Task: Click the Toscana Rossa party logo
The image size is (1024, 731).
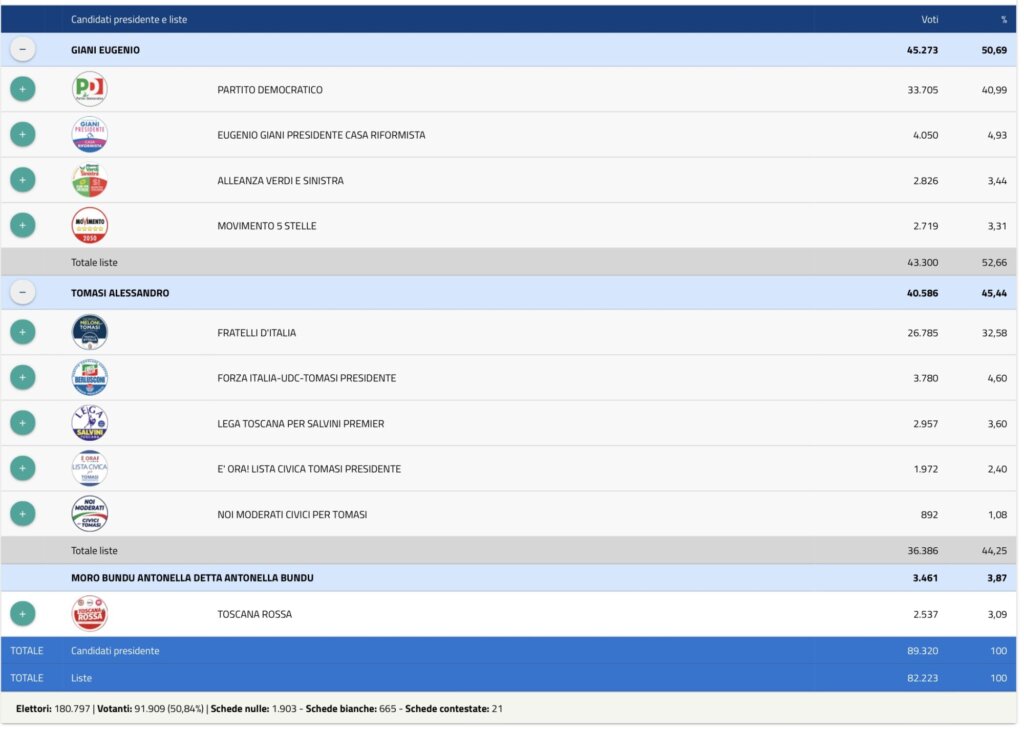Action: click(x=89, y=614)
